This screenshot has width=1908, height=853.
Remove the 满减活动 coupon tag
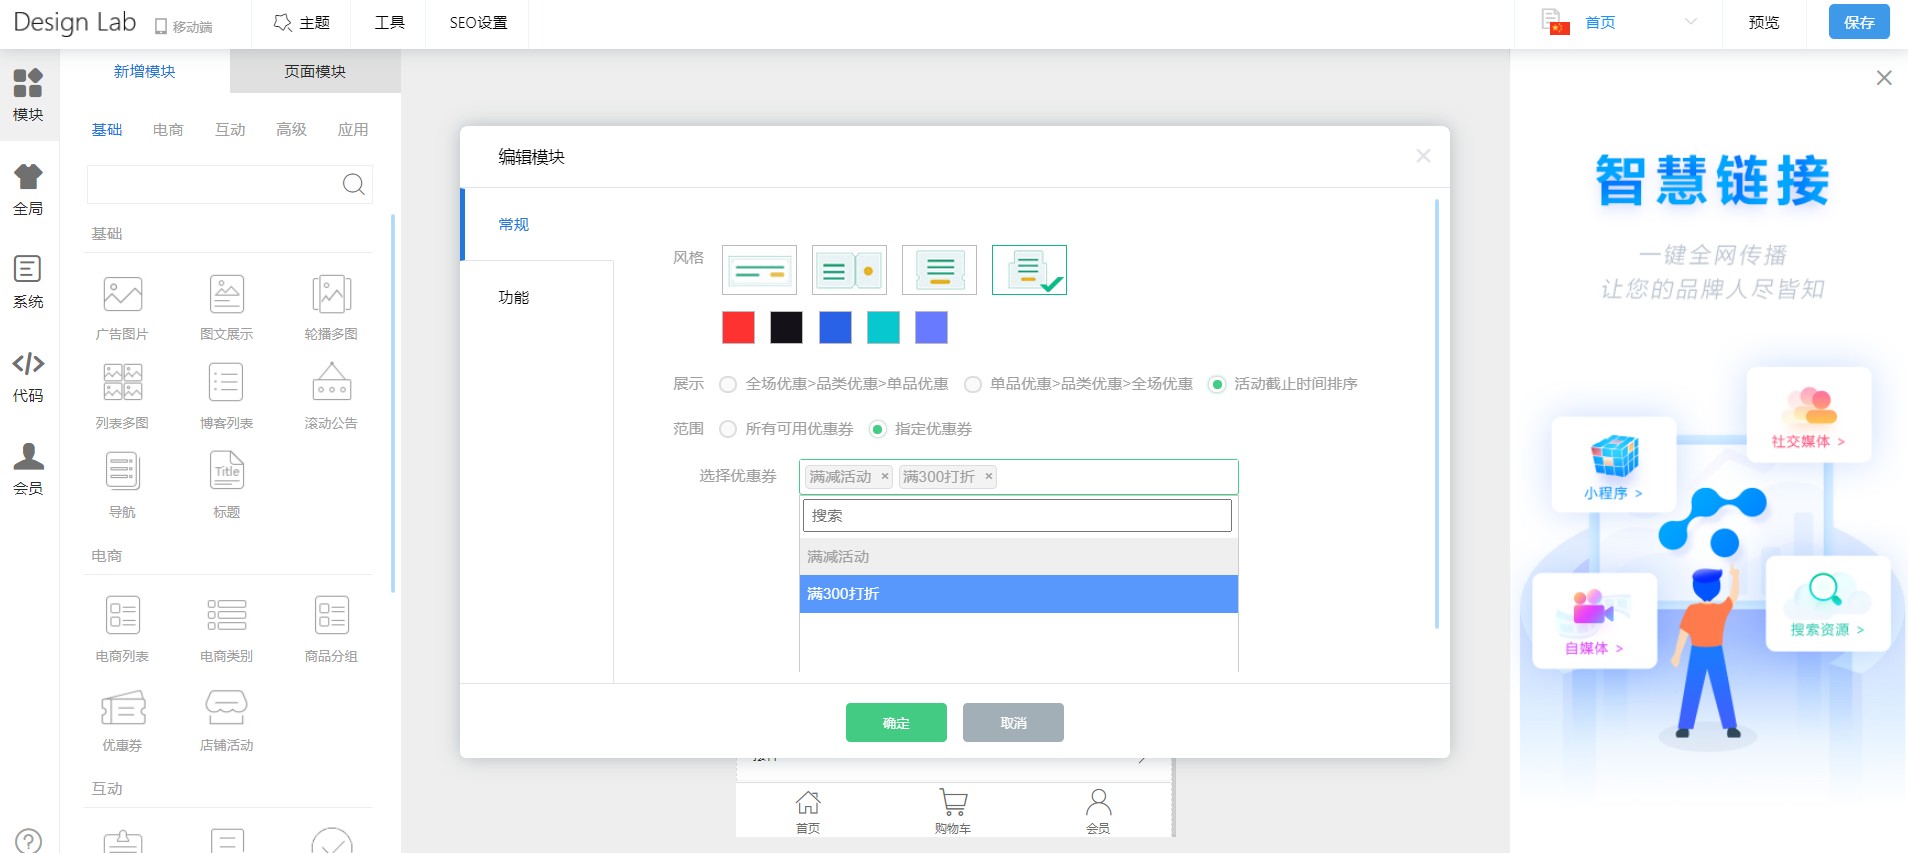coord(885,476)
